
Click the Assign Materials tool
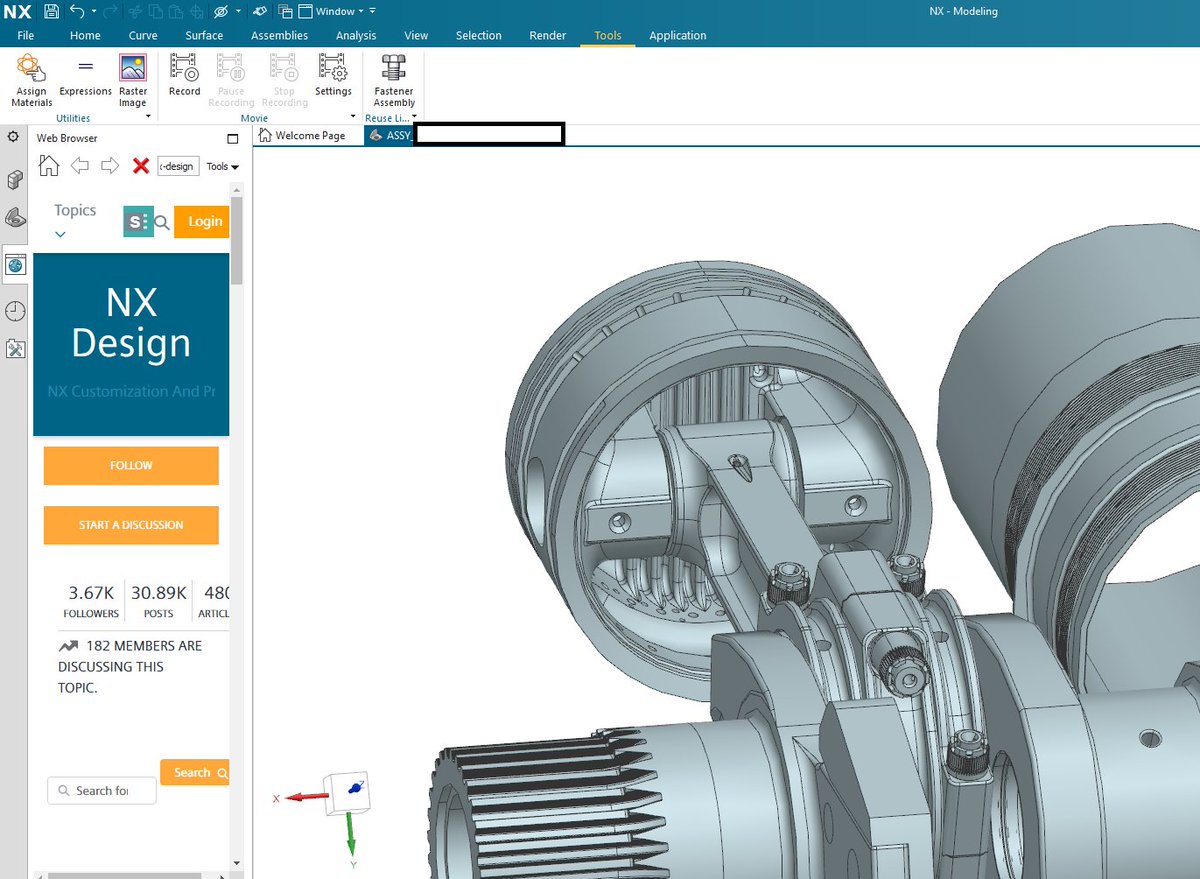pos(31,80)
